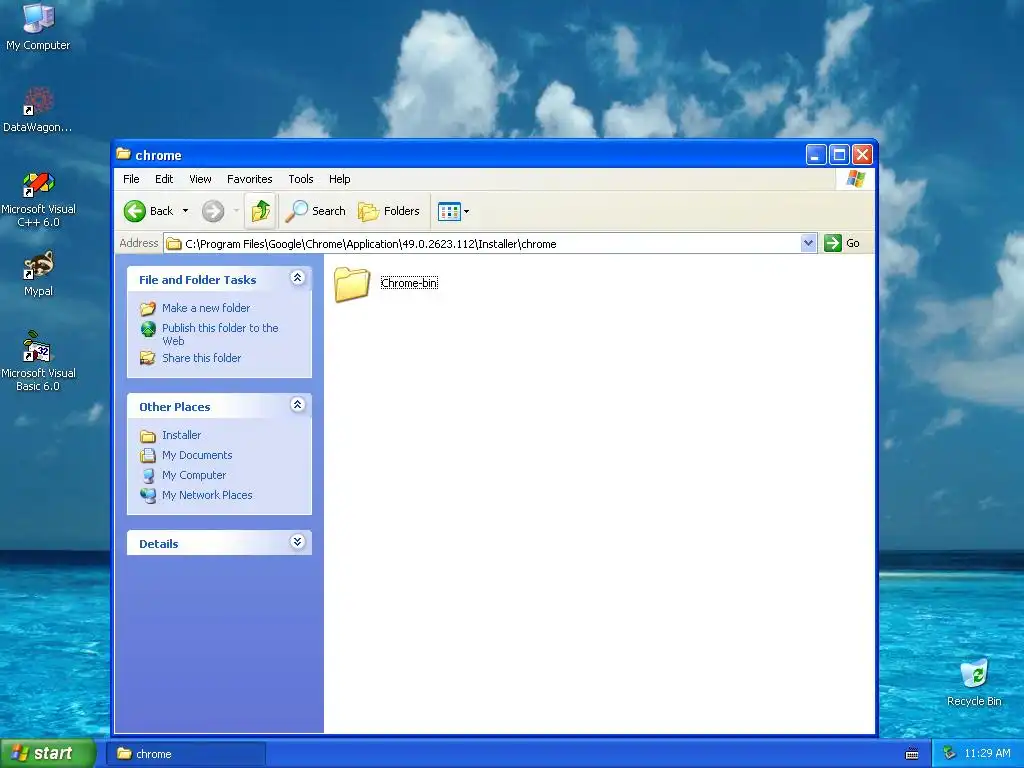Click the Windows flag logo in menu bar

(856, 179)
